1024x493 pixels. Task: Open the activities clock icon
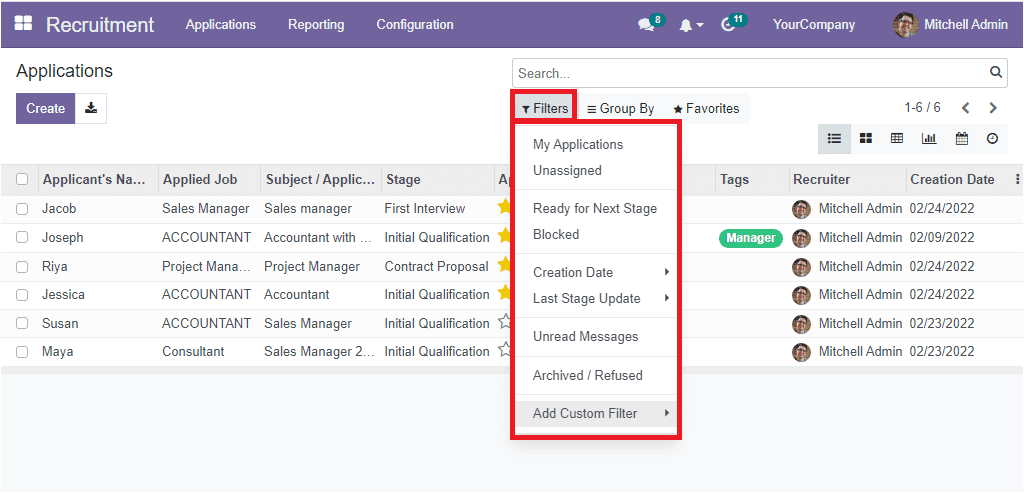pyautogui.click(x=728, y=25)
